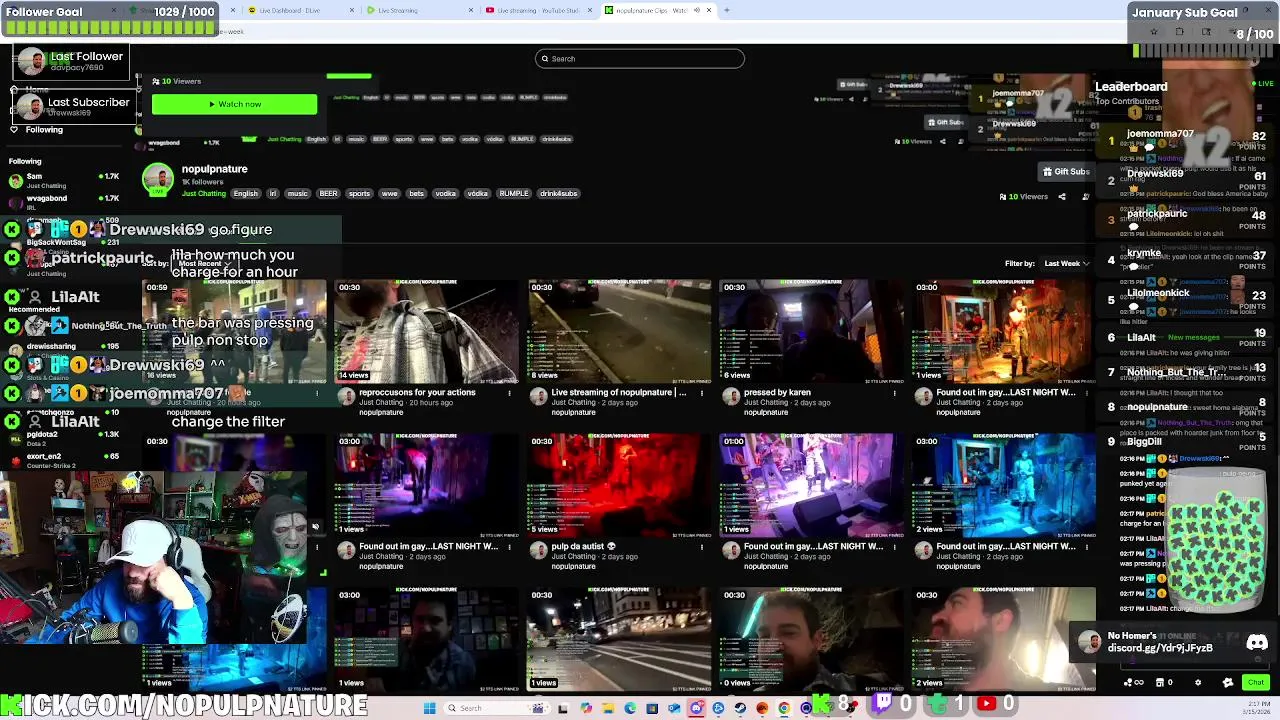
Task: Select the music tag in channel header
Action: click(x=297, y=194)
